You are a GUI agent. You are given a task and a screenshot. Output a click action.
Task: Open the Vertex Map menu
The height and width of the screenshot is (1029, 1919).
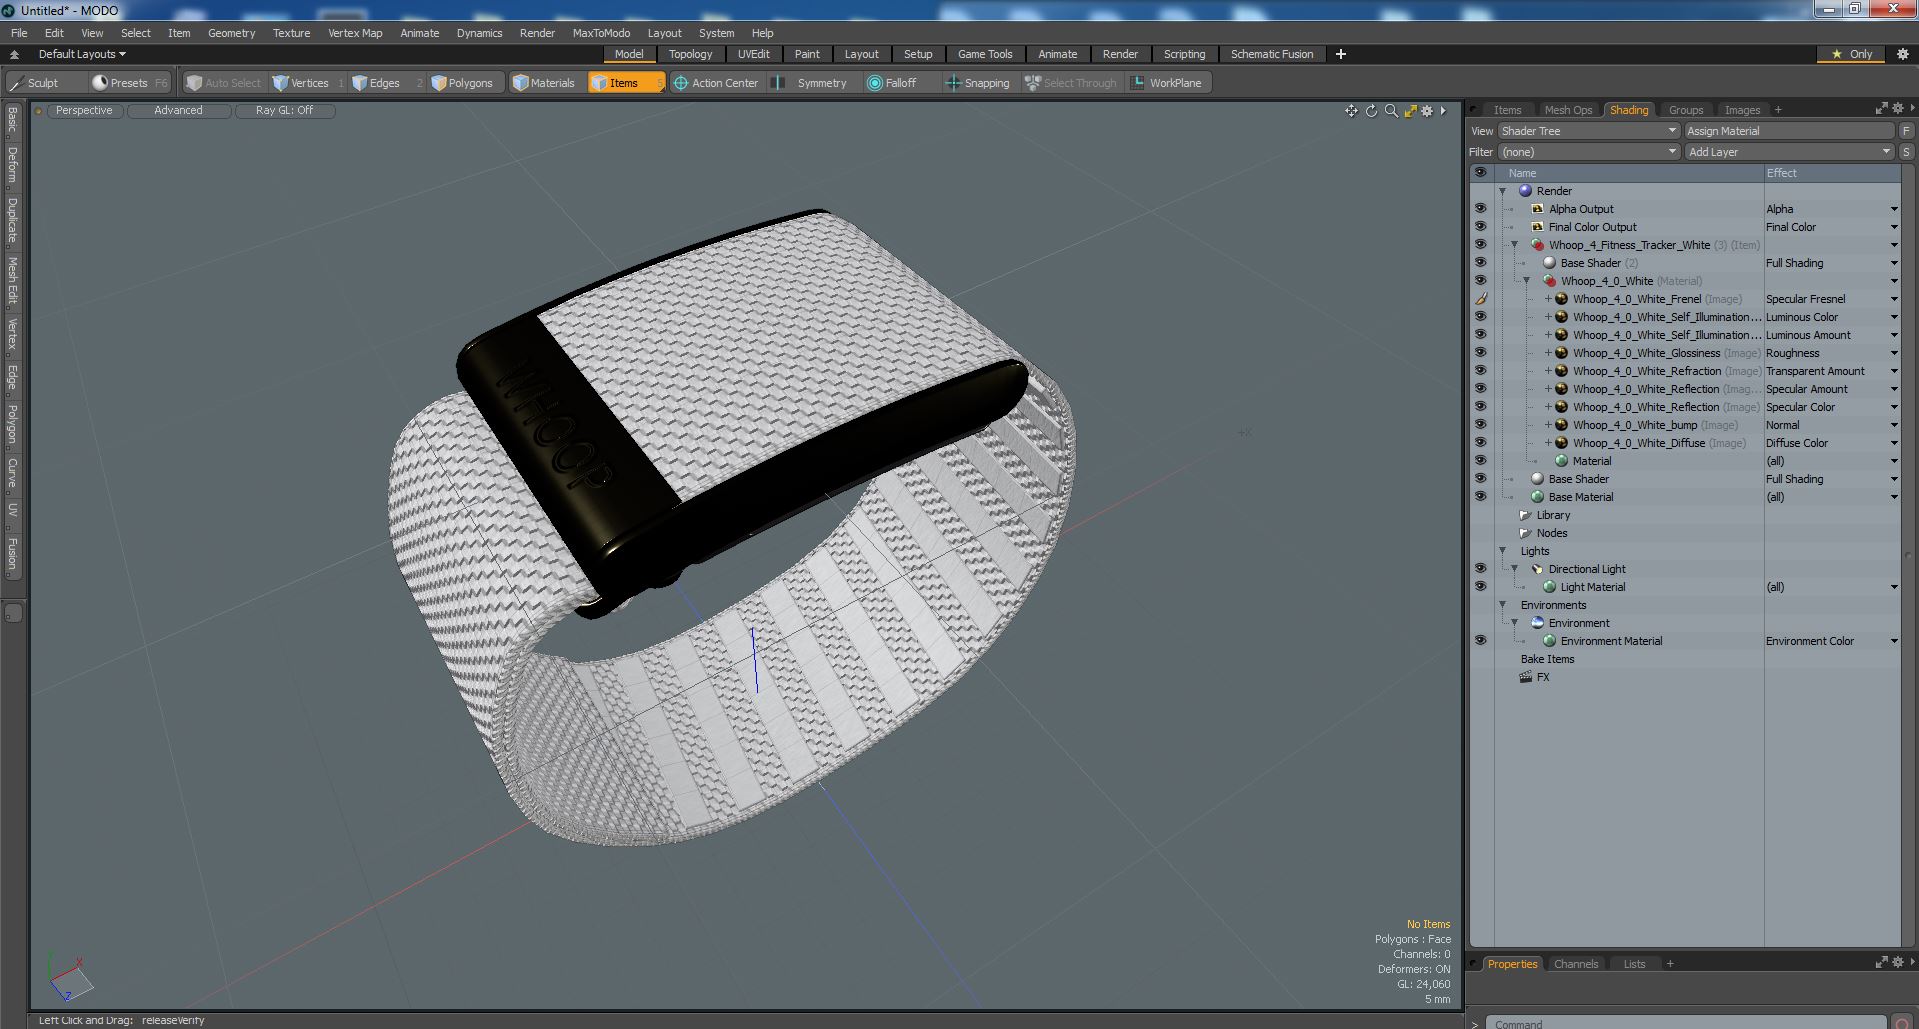[355, 33]
